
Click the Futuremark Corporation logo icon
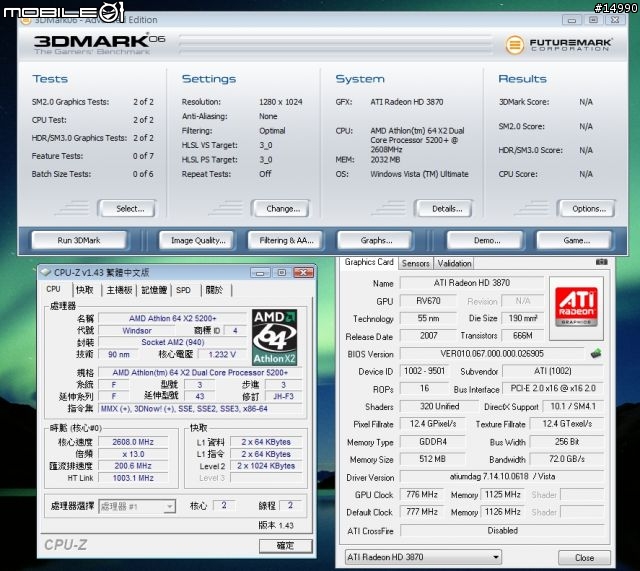(x=514, y=44)
